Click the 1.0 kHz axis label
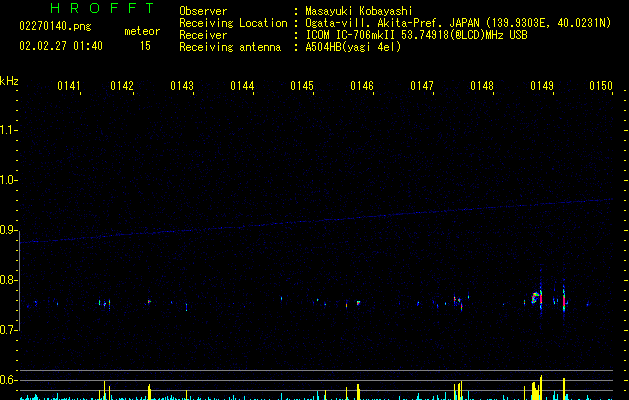The height and width of the screenshot is (400, 629). pyautogui.click(x=8, y=180)
